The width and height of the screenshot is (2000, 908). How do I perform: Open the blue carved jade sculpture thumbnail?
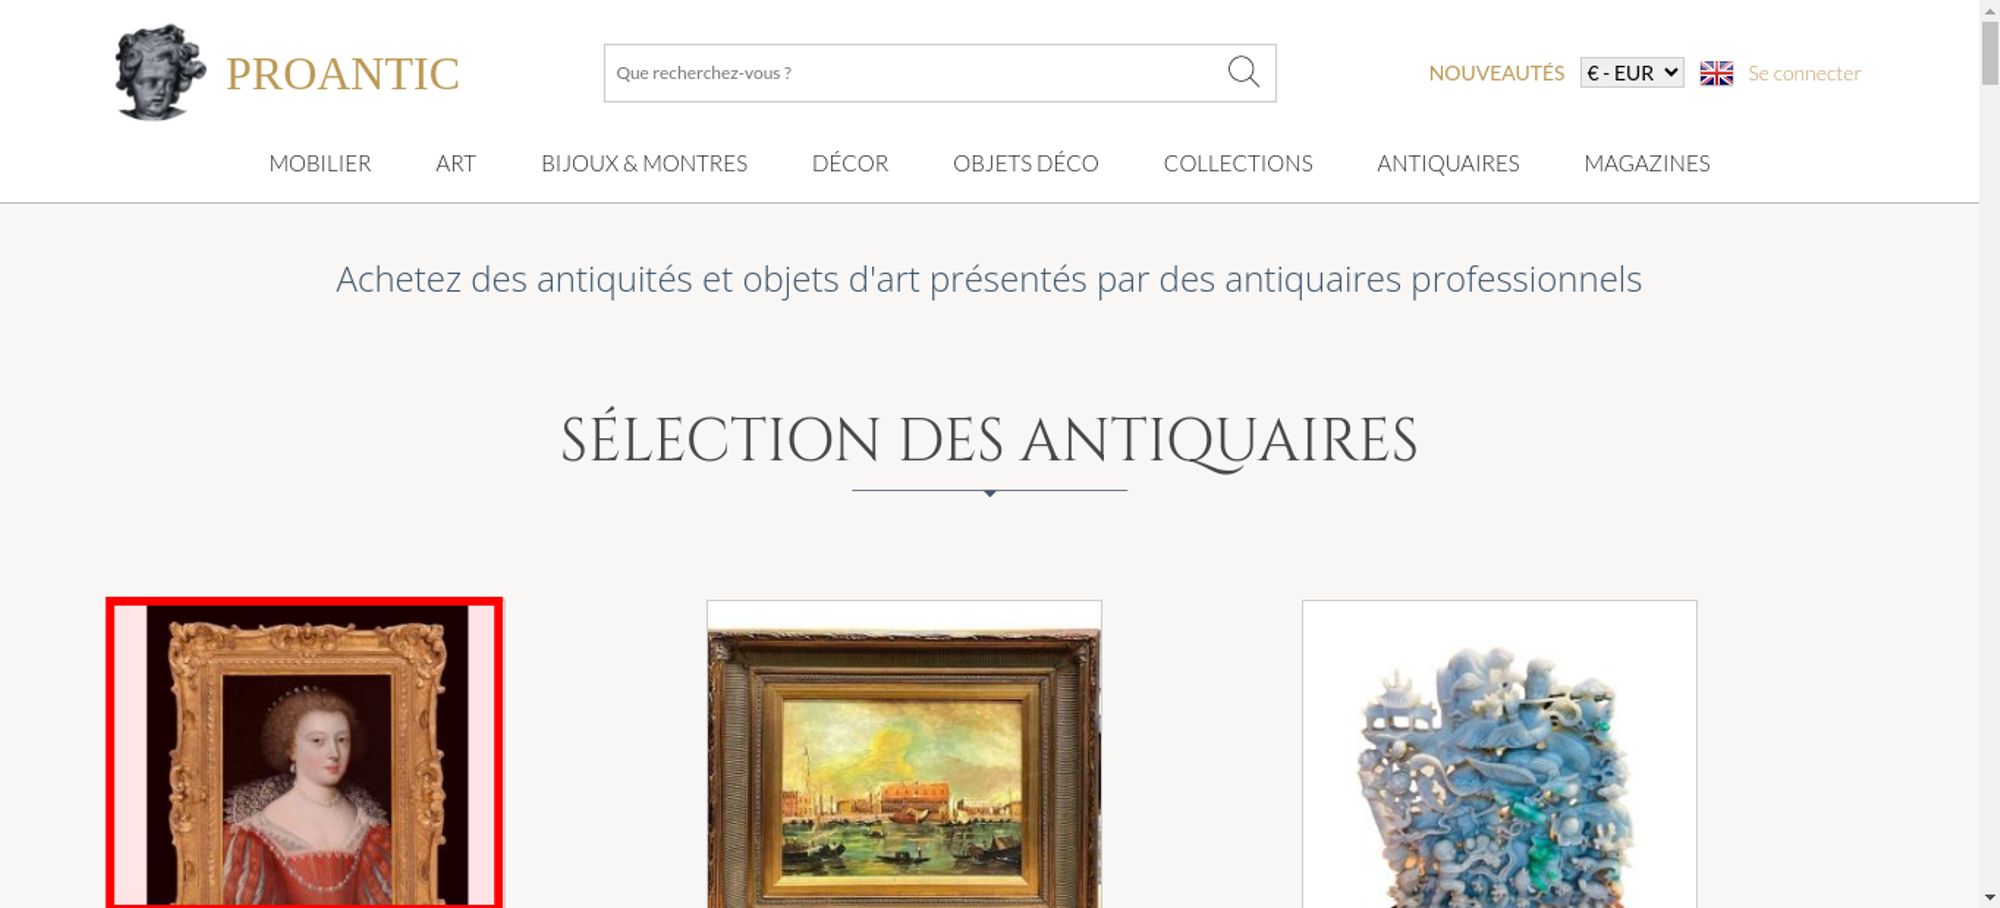tap(1499, 754)
